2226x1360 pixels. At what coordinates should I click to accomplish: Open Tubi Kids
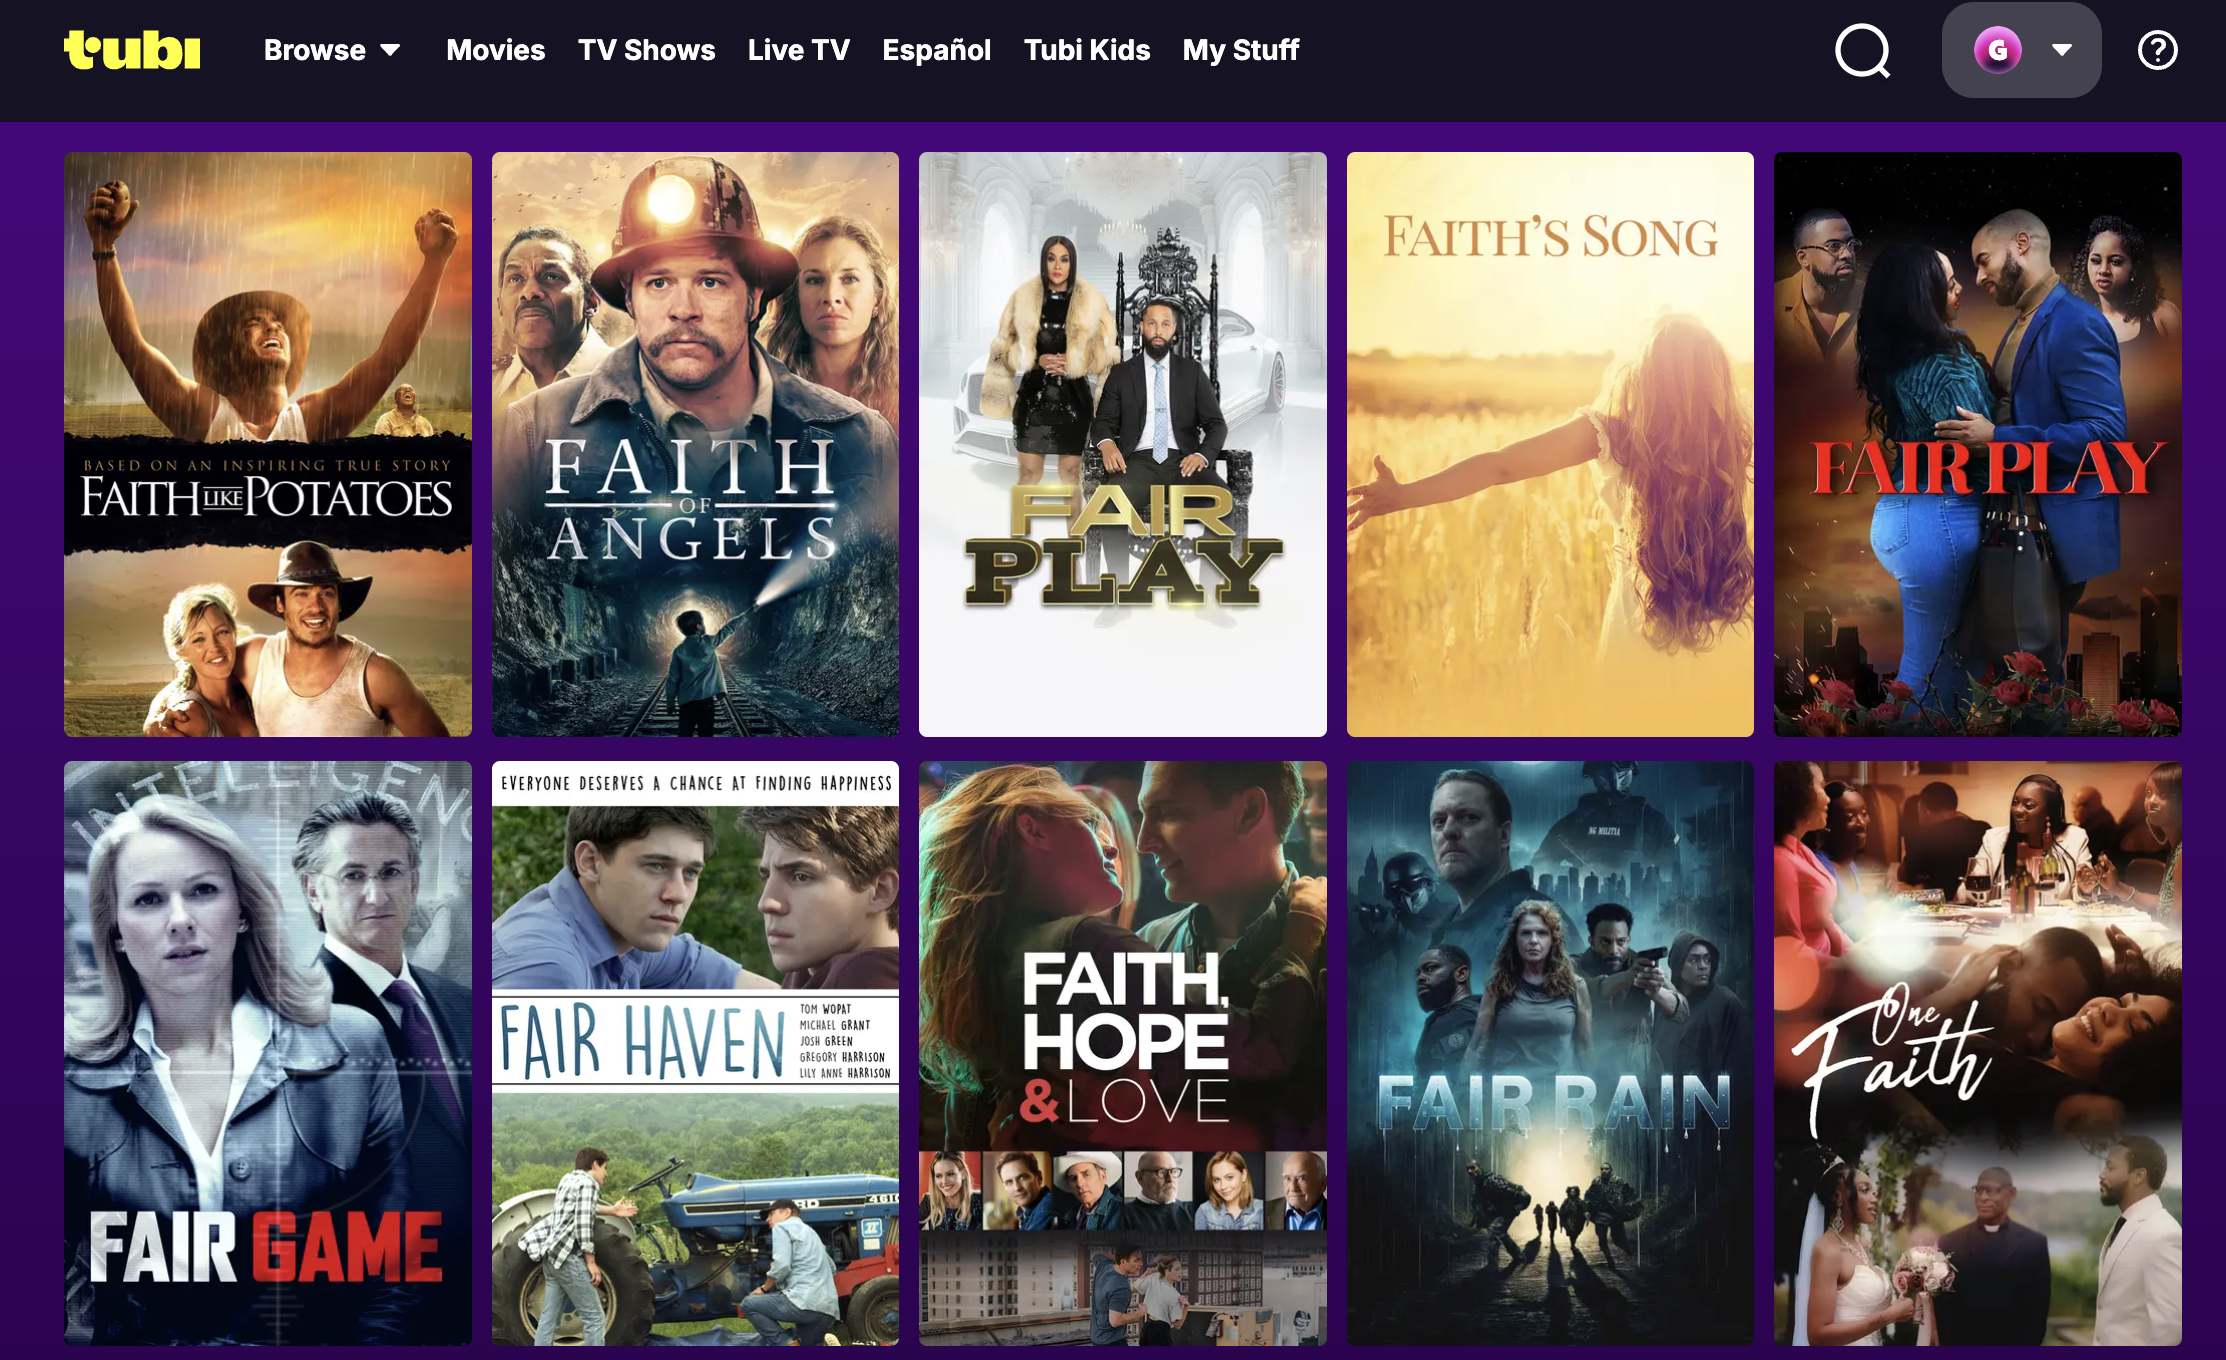(x=1086, y=50)
